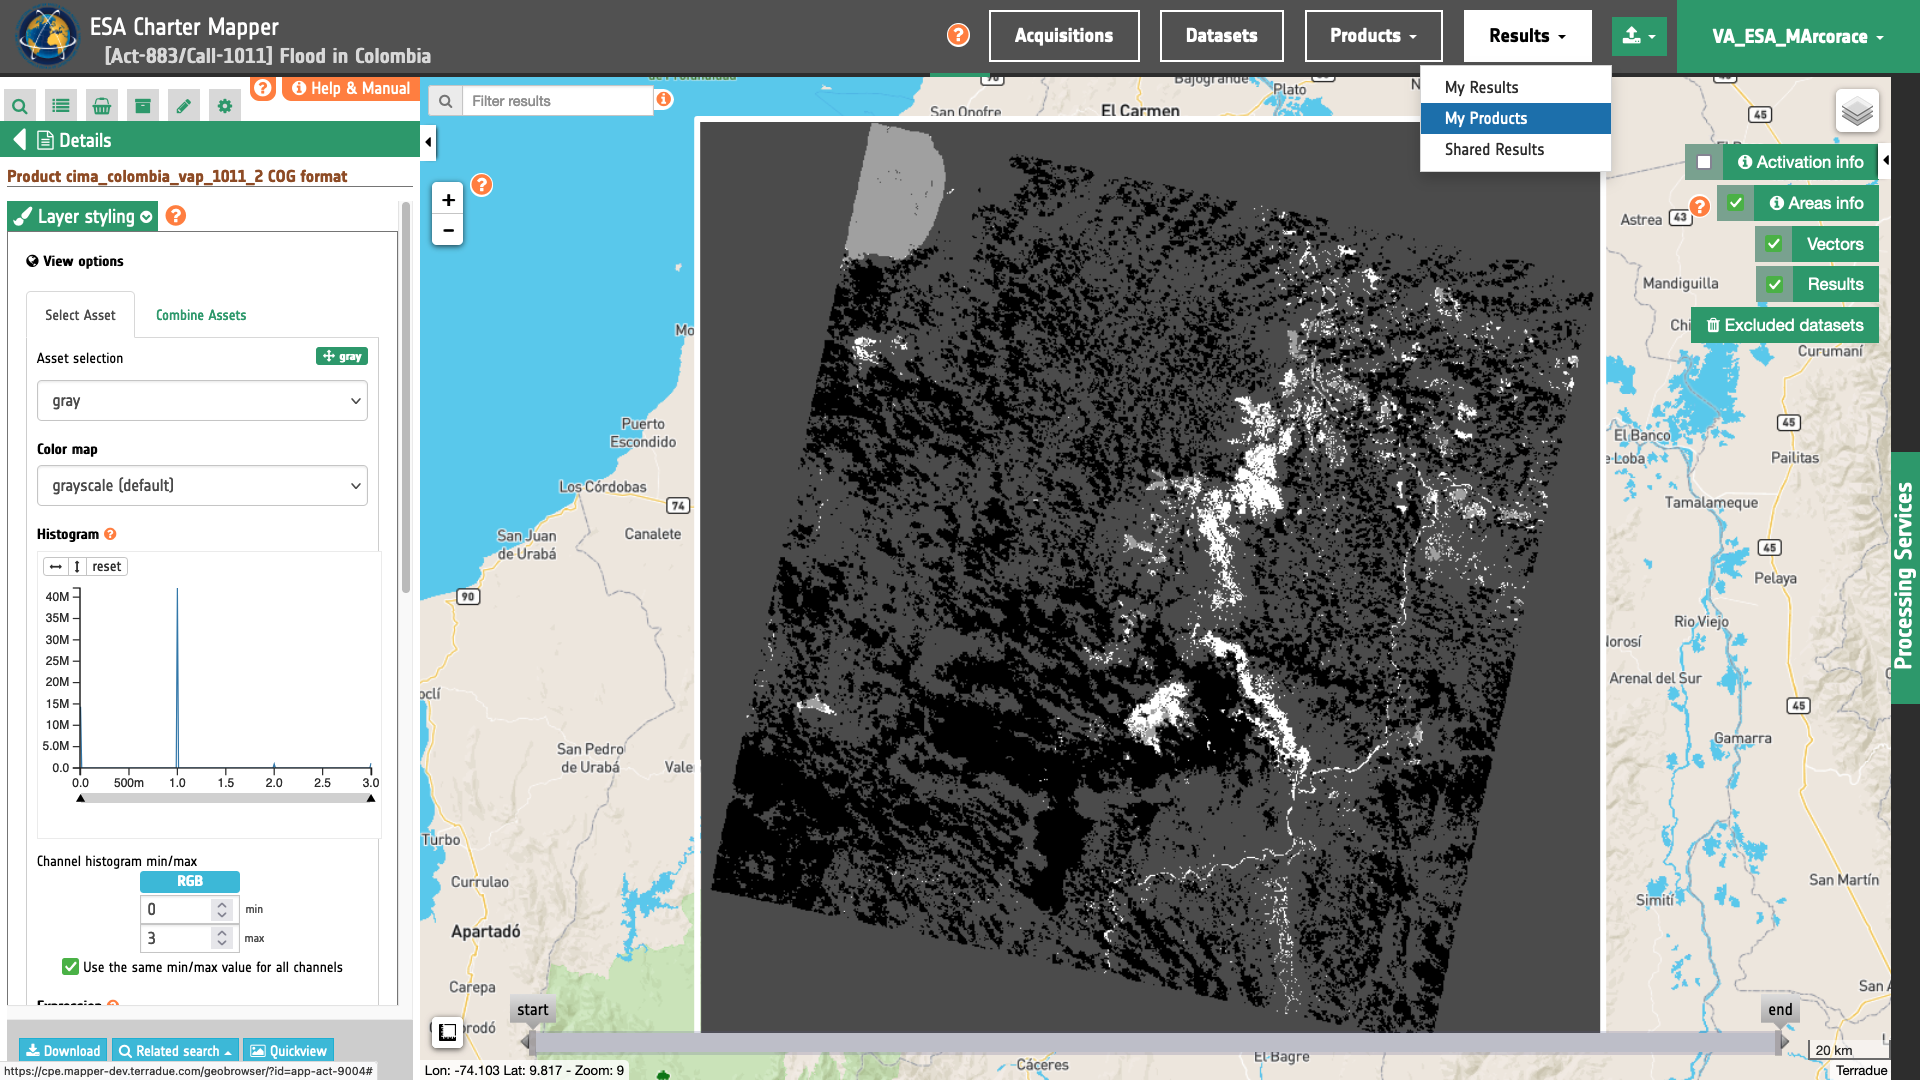Open the basket icon tab
Viewport: 1920px width, 1080px height.
(x=102, y=105)
